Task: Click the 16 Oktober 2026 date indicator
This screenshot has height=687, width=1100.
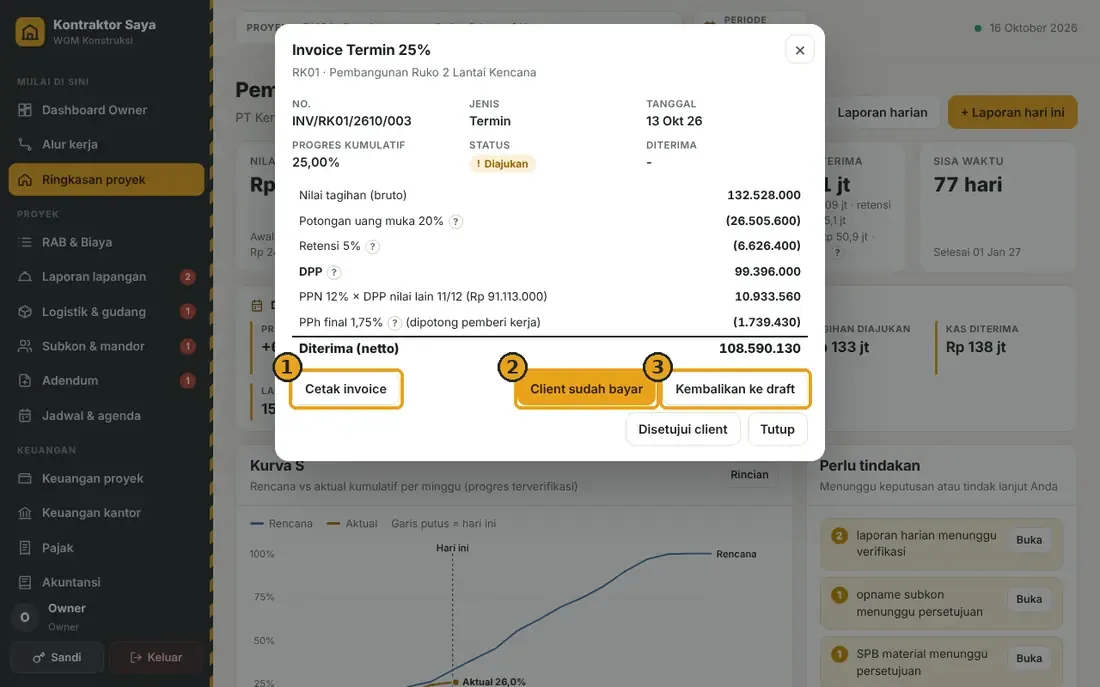Action: pos(1026,28)
